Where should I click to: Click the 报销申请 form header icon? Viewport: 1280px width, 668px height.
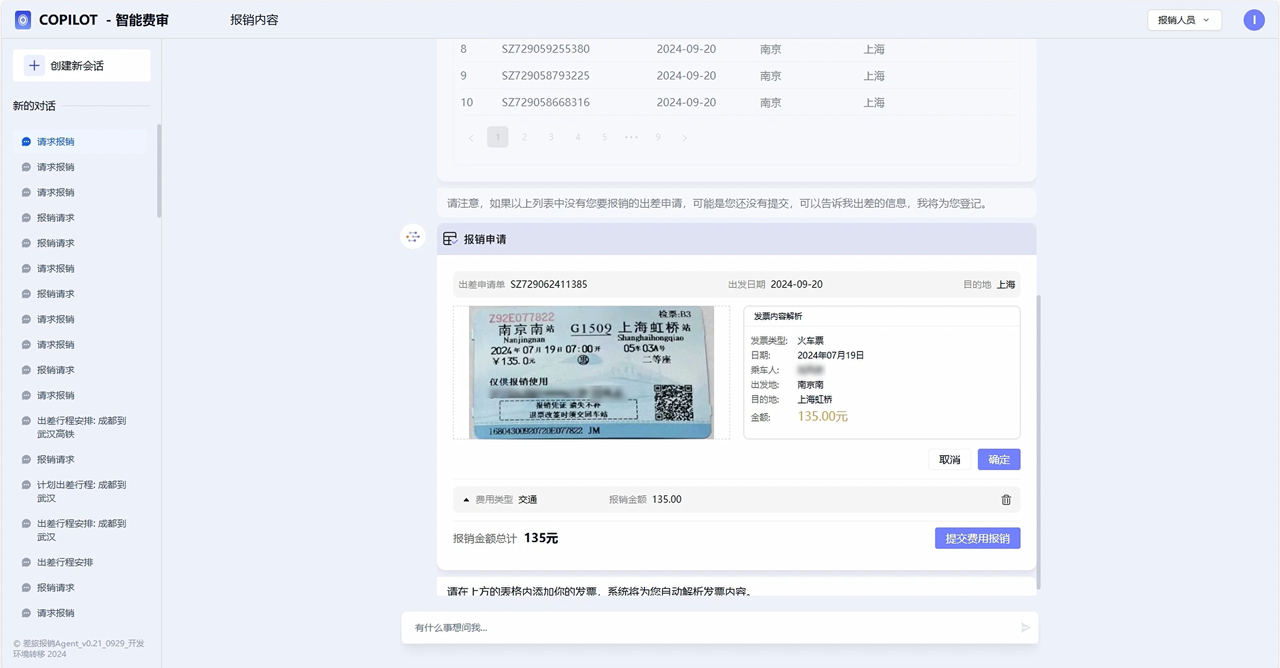[x=450, y=239]
